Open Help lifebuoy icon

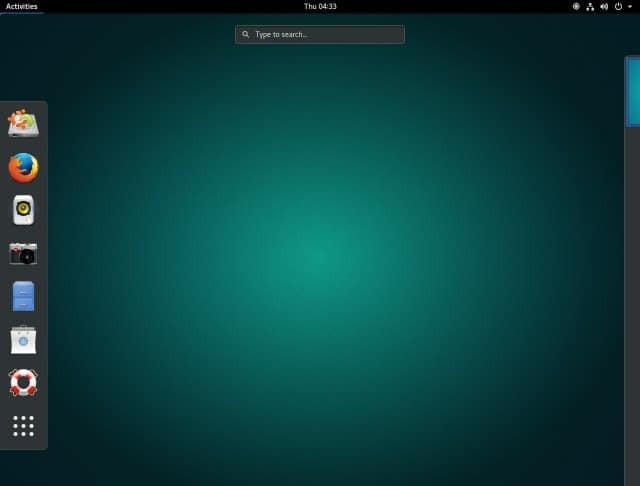[23, 383]
